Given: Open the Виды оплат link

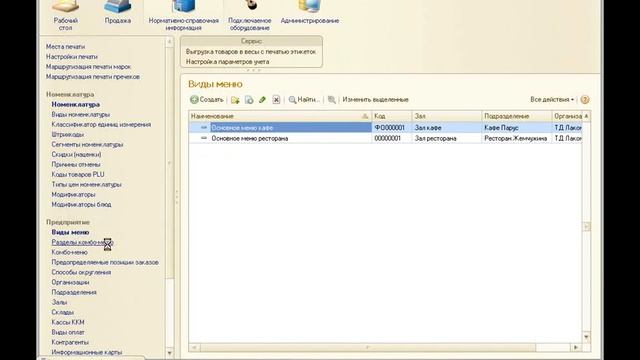Looking at the screenshot, I should 68,332.
